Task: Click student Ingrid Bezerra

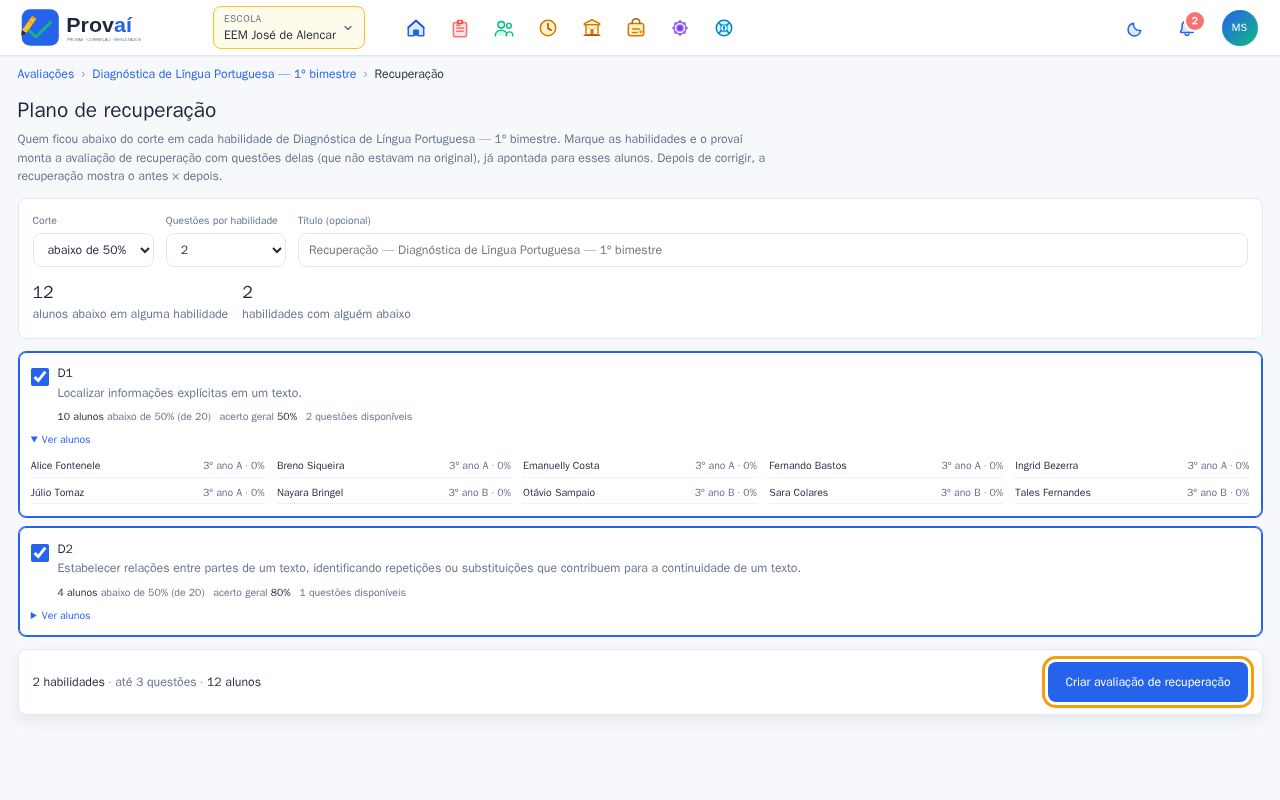Action: pyautogui.click(x=1047, y=466)
